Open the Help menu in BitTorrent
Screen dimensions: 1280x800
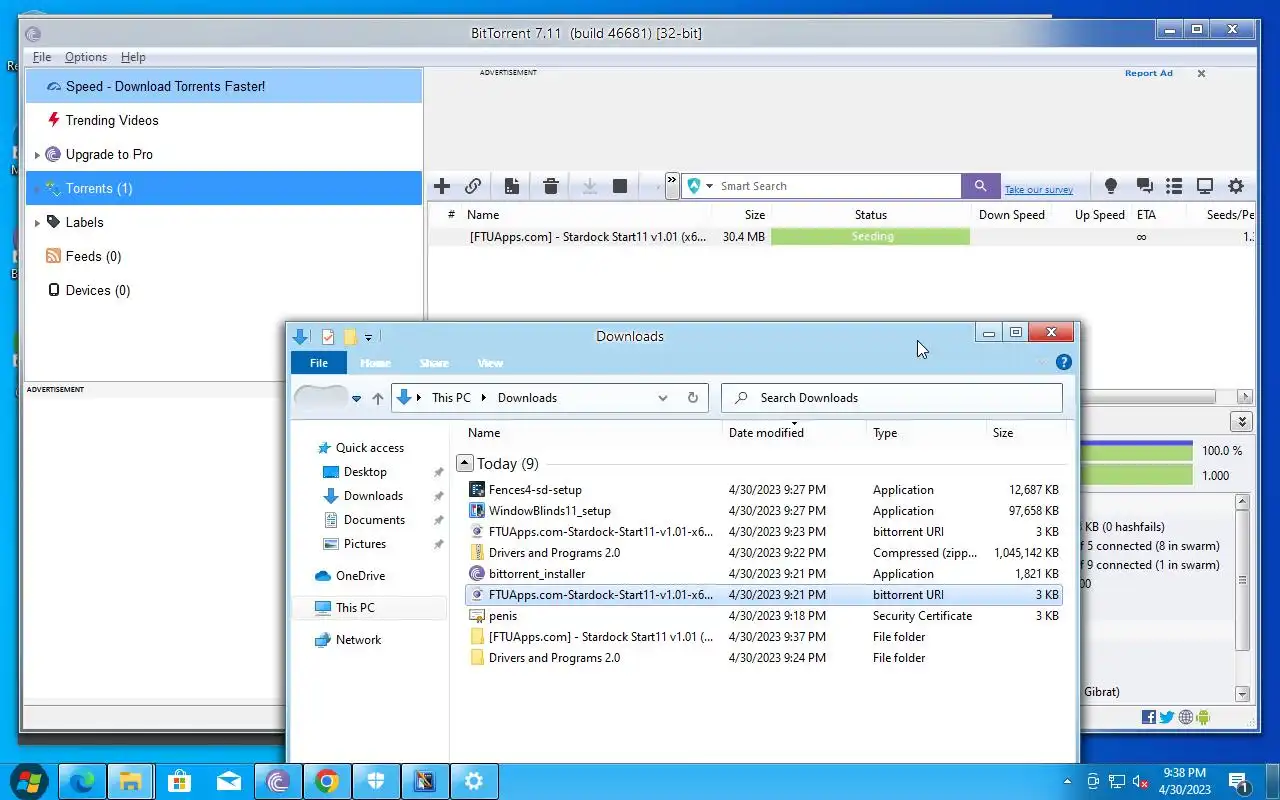[x=133, y=57]
